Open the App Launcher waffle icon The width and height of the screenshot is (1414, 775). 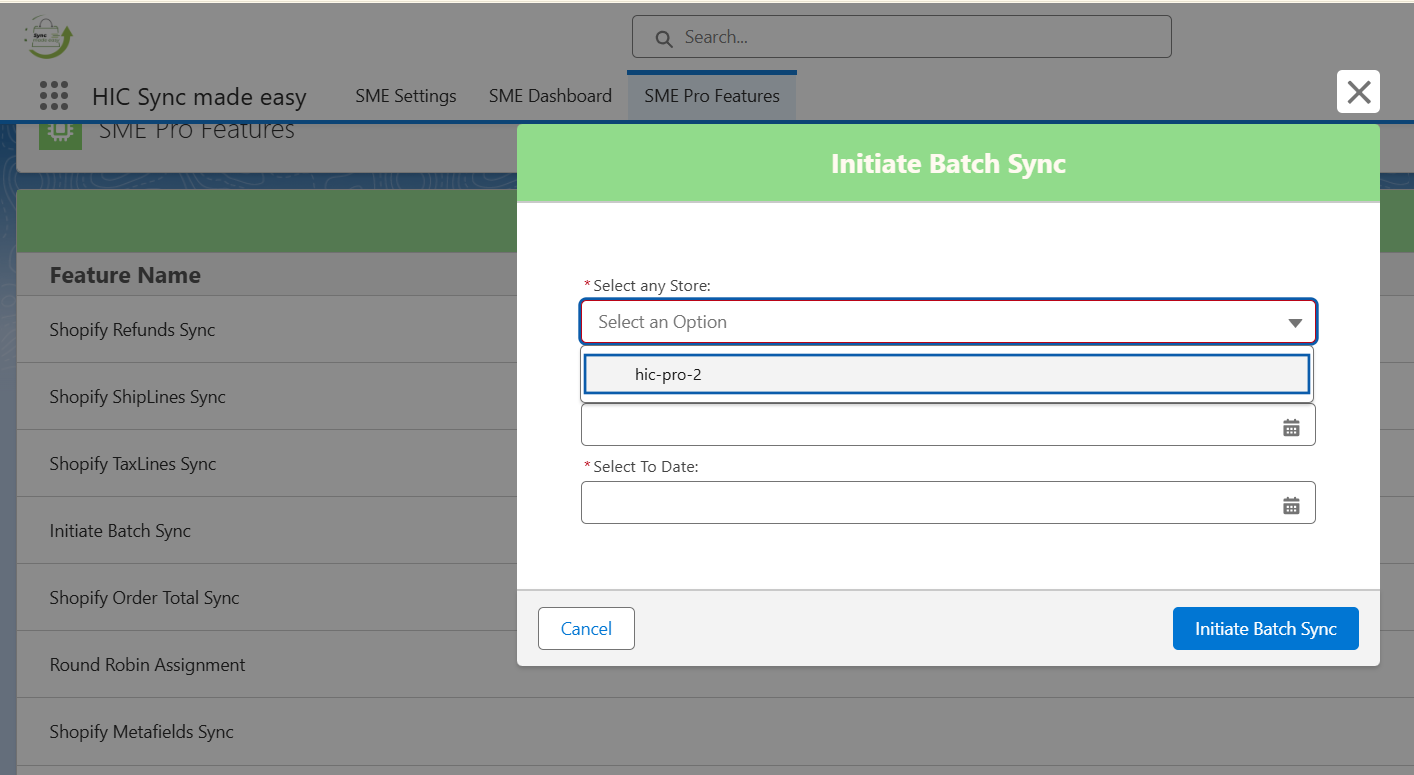tap(54, 96)
